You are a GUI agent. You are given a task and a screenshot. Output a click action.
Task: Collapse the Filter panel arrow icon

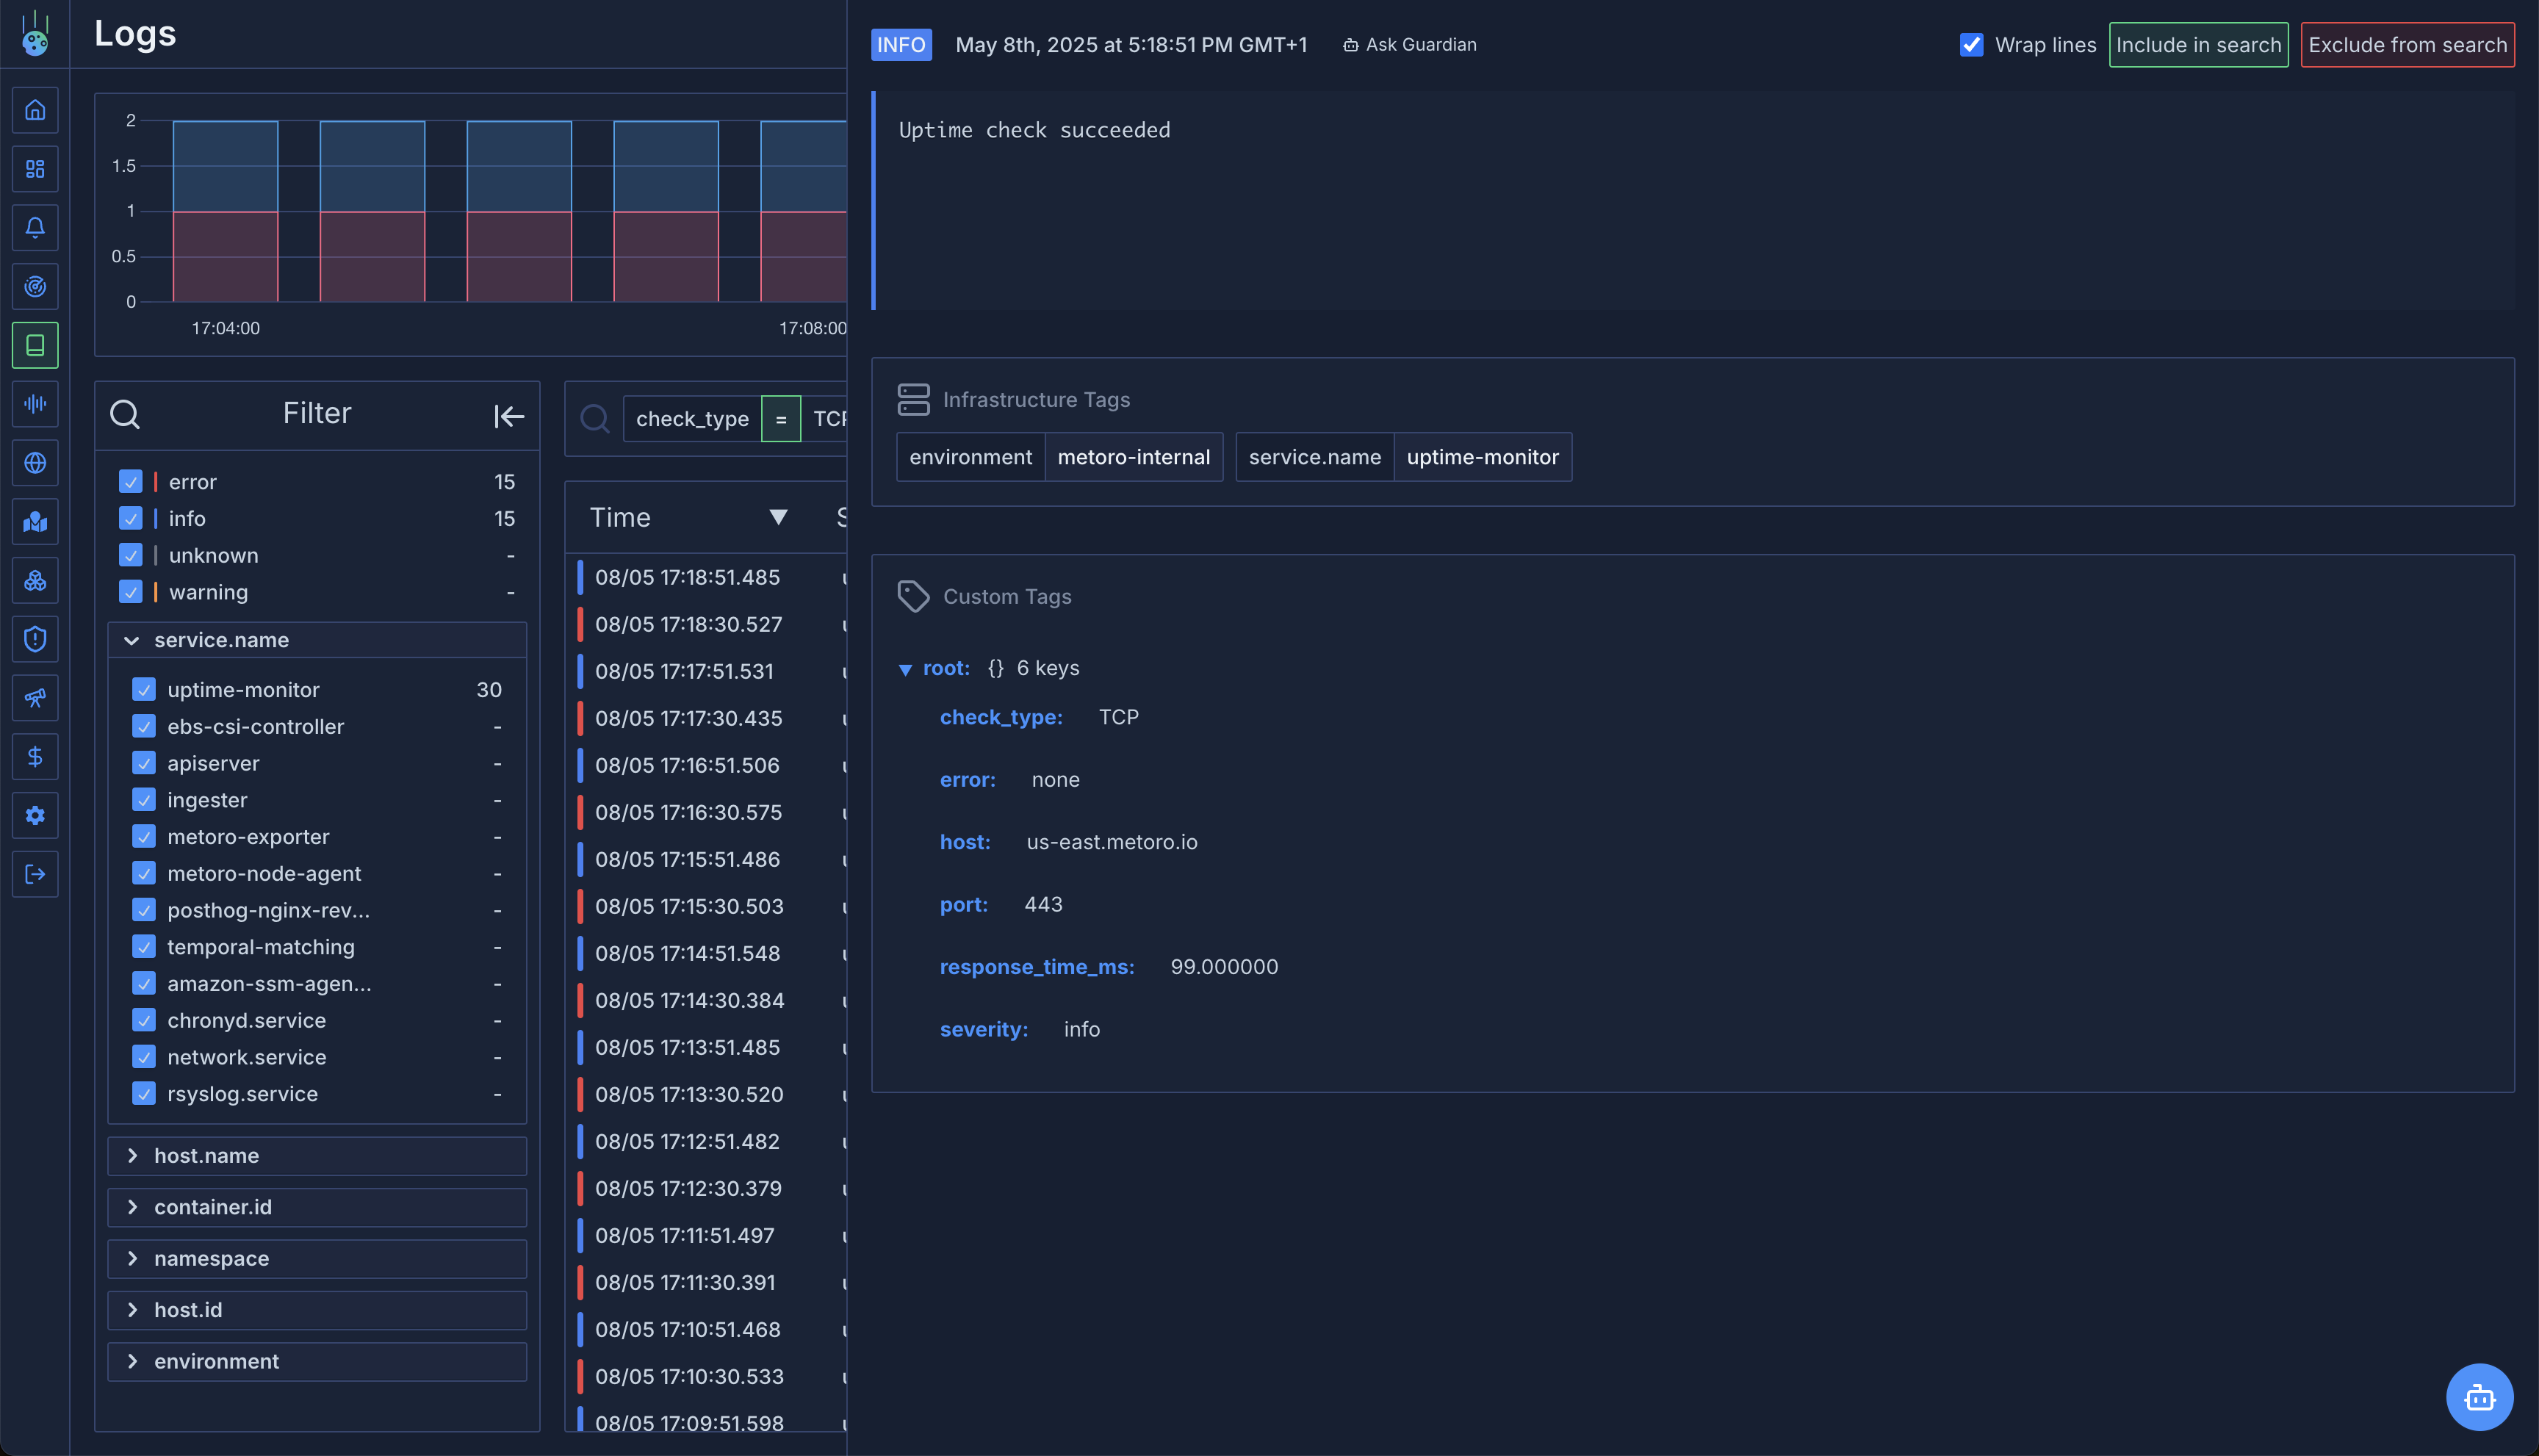point(508,416)
